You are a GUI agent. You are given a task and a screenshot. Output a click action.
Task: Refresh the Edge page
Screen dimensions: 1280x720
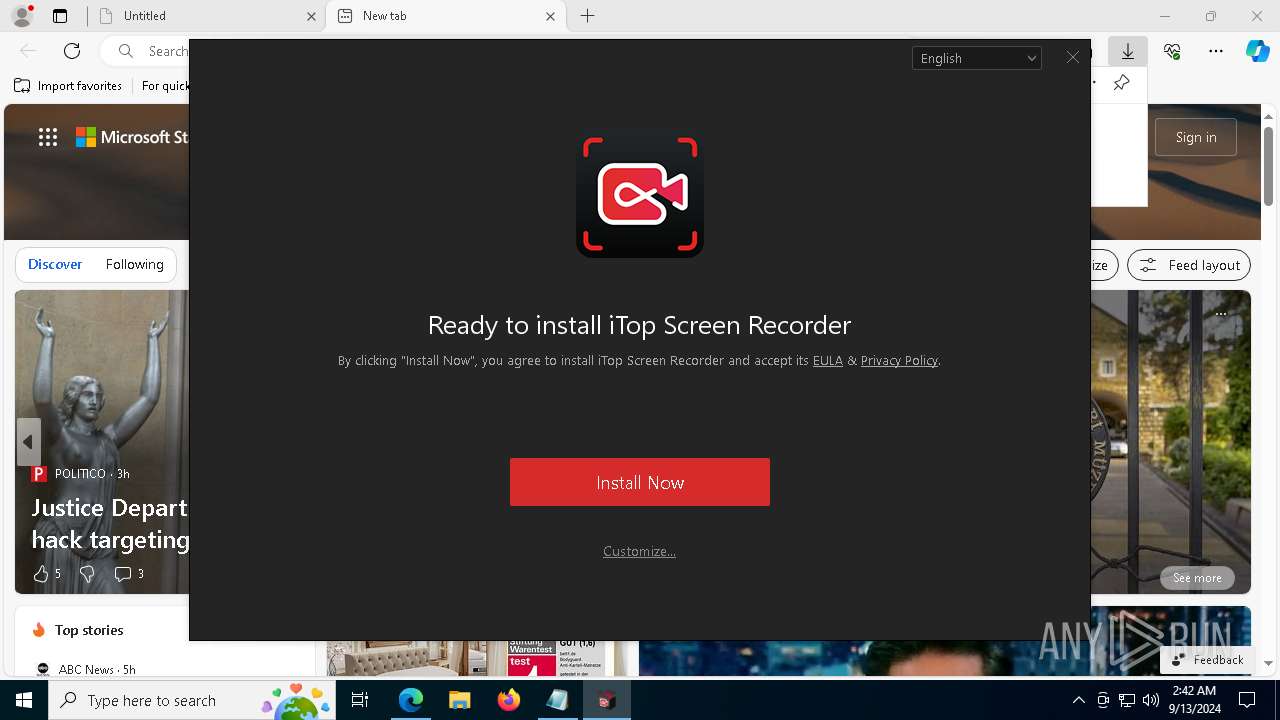[72, 51]
